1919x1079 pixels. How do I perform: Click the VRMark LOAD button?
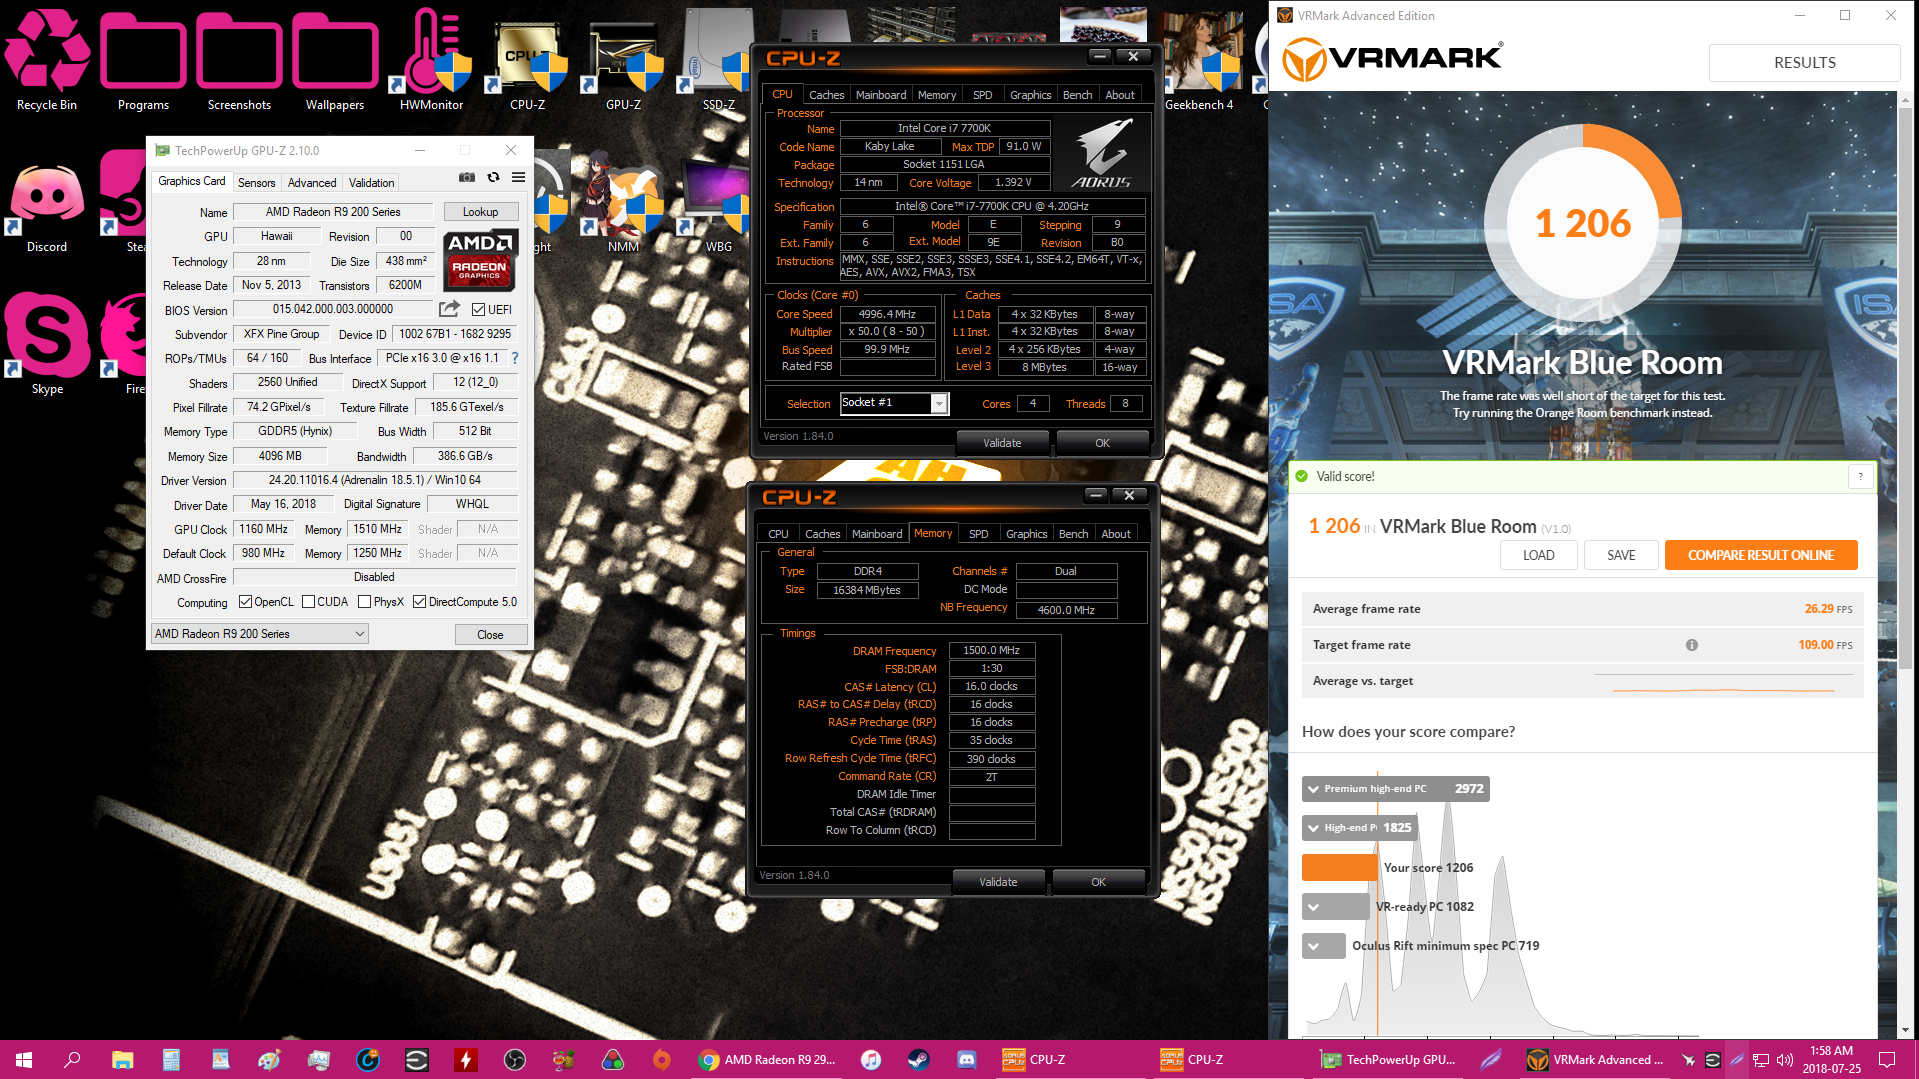coord(1538,555)
